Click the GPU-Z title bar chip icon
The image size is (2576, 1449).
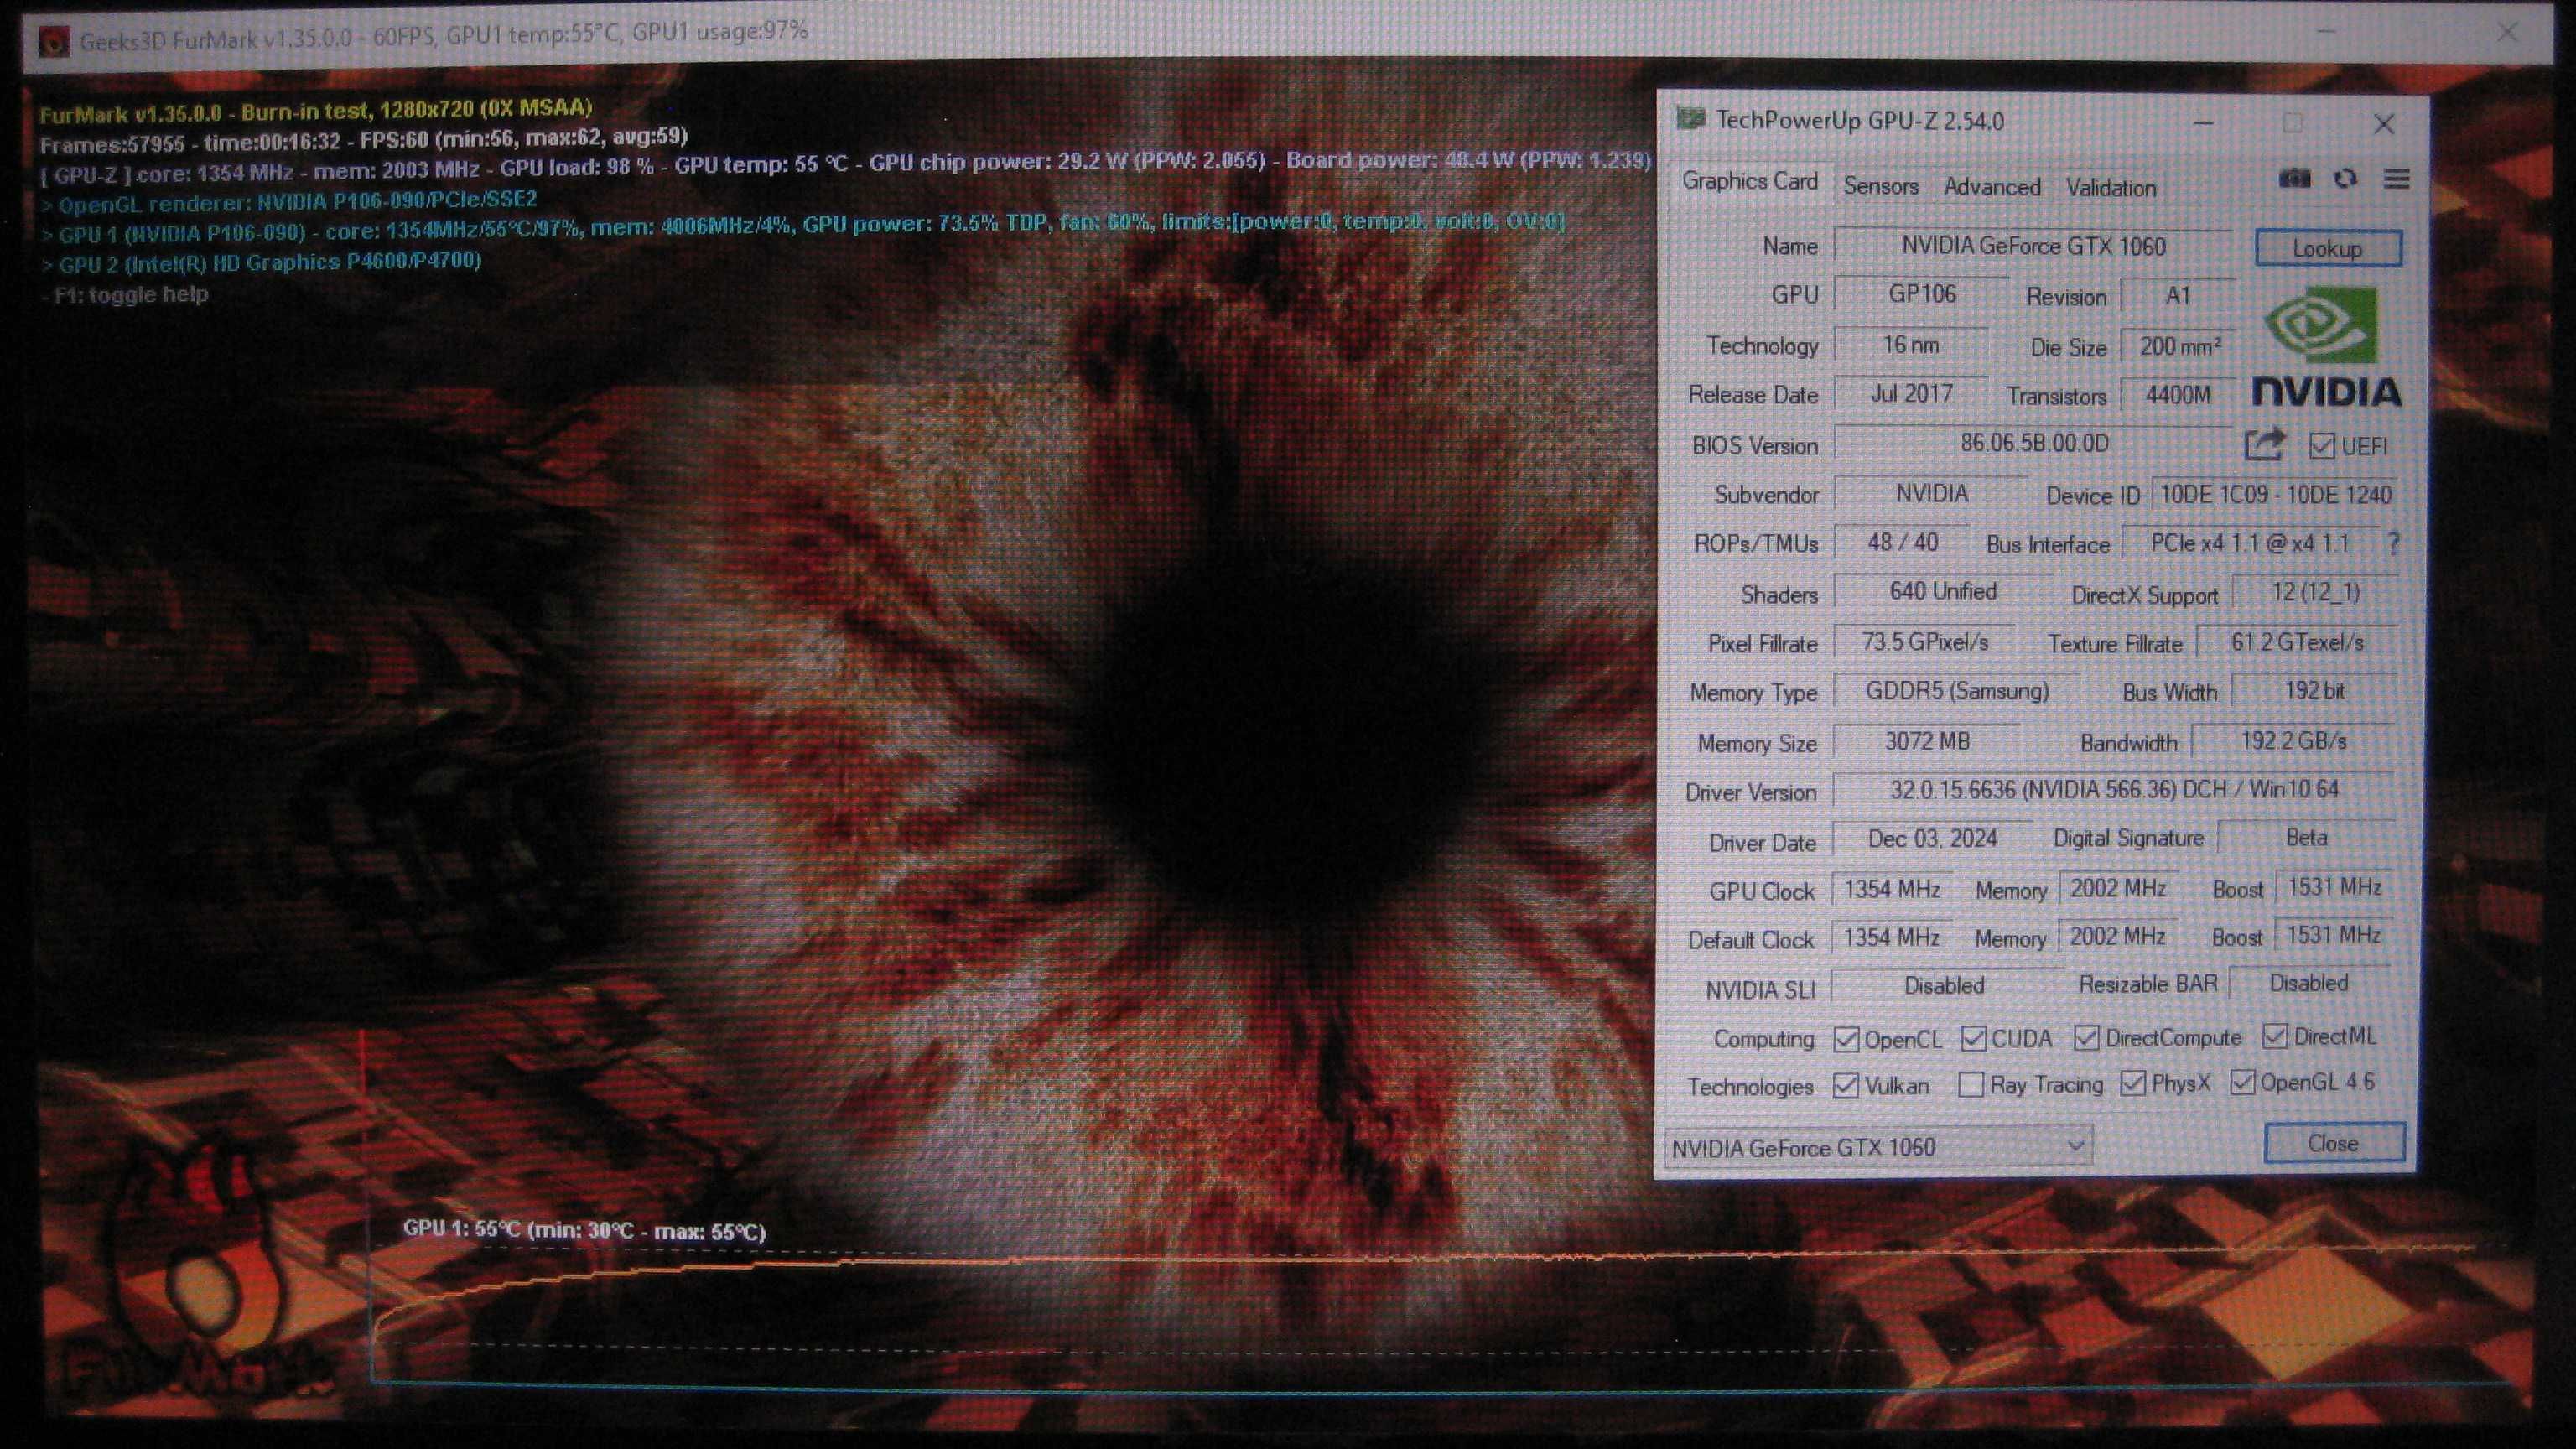1691,119
